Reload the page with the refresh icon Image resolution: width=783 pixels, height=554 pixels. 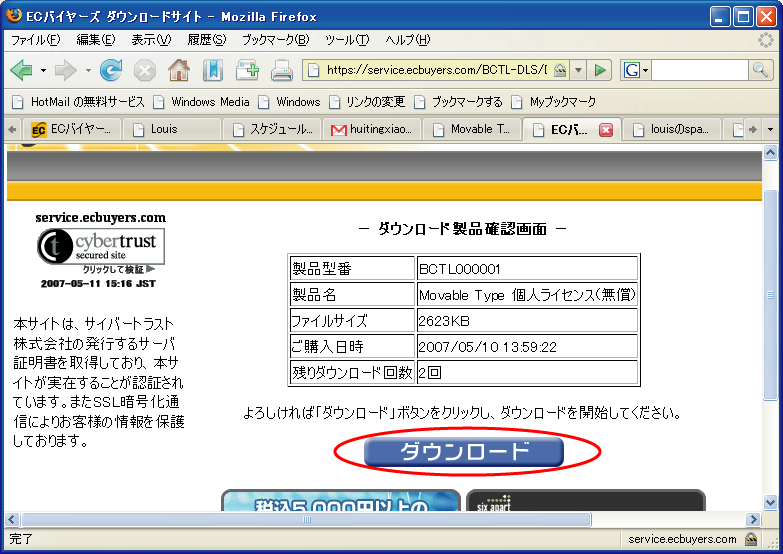(111, 70)
